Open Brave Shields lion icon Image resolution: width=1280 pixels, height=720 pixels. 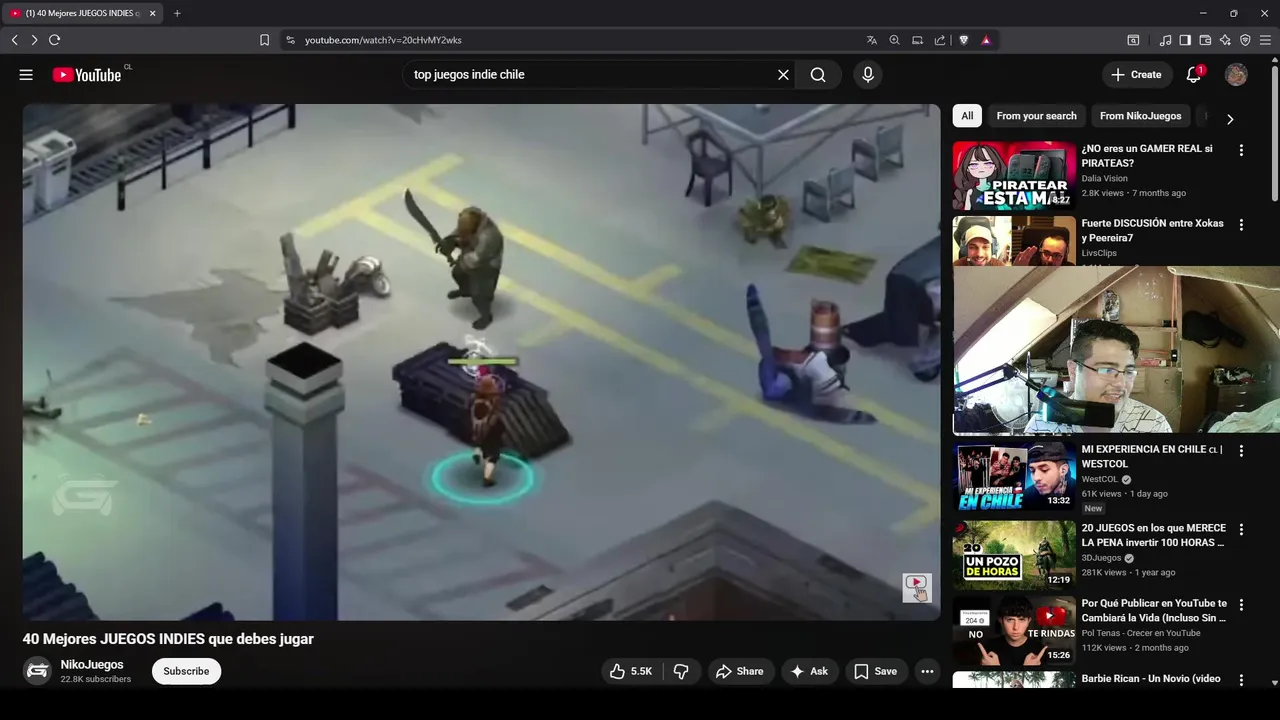click(964, 40)
